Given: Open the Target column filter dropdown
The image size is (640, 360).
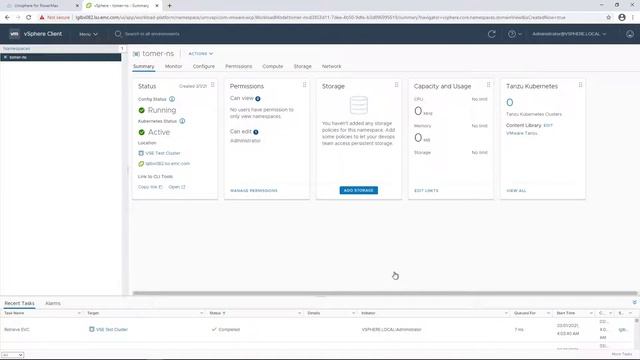Looking at the screenshot, I should (x=201, y=313).
